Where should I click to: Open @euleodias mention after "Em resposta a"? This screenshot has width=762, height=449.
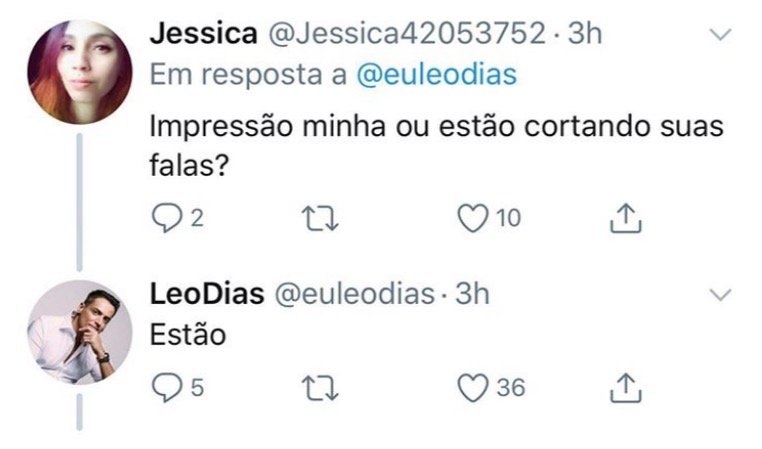[x=436, y=77]
